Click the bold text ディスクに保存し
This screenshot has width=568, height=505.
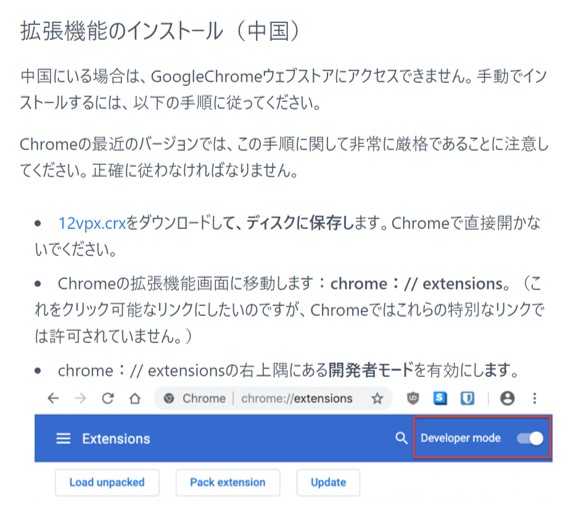click(301, 223)
